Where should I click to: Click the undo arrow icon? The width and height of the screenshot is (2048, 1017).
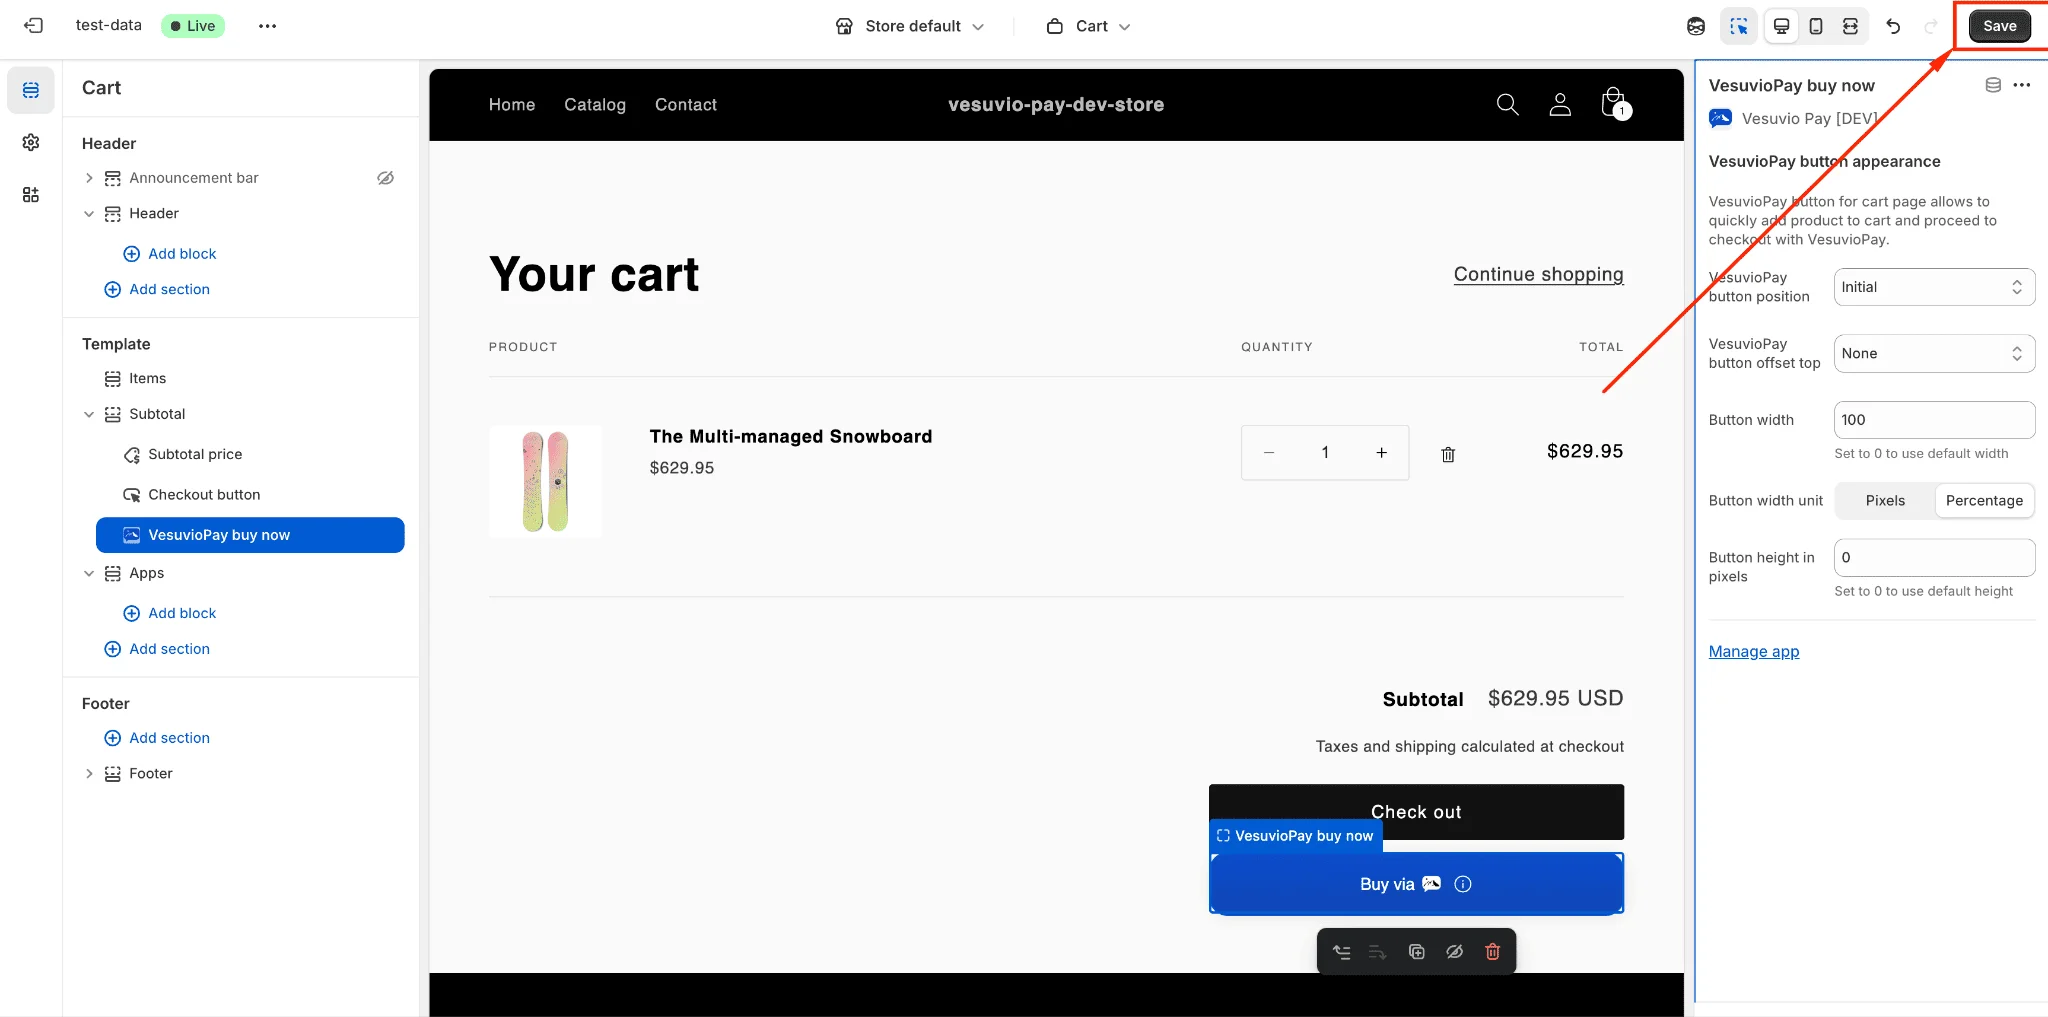[1893, 26]
